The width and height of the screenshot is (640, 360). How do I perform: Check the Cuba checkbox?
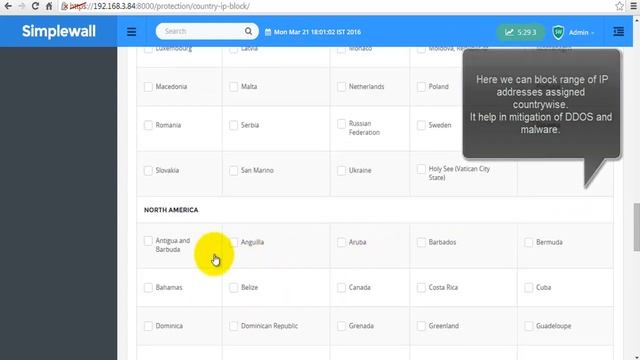(529, 287)
